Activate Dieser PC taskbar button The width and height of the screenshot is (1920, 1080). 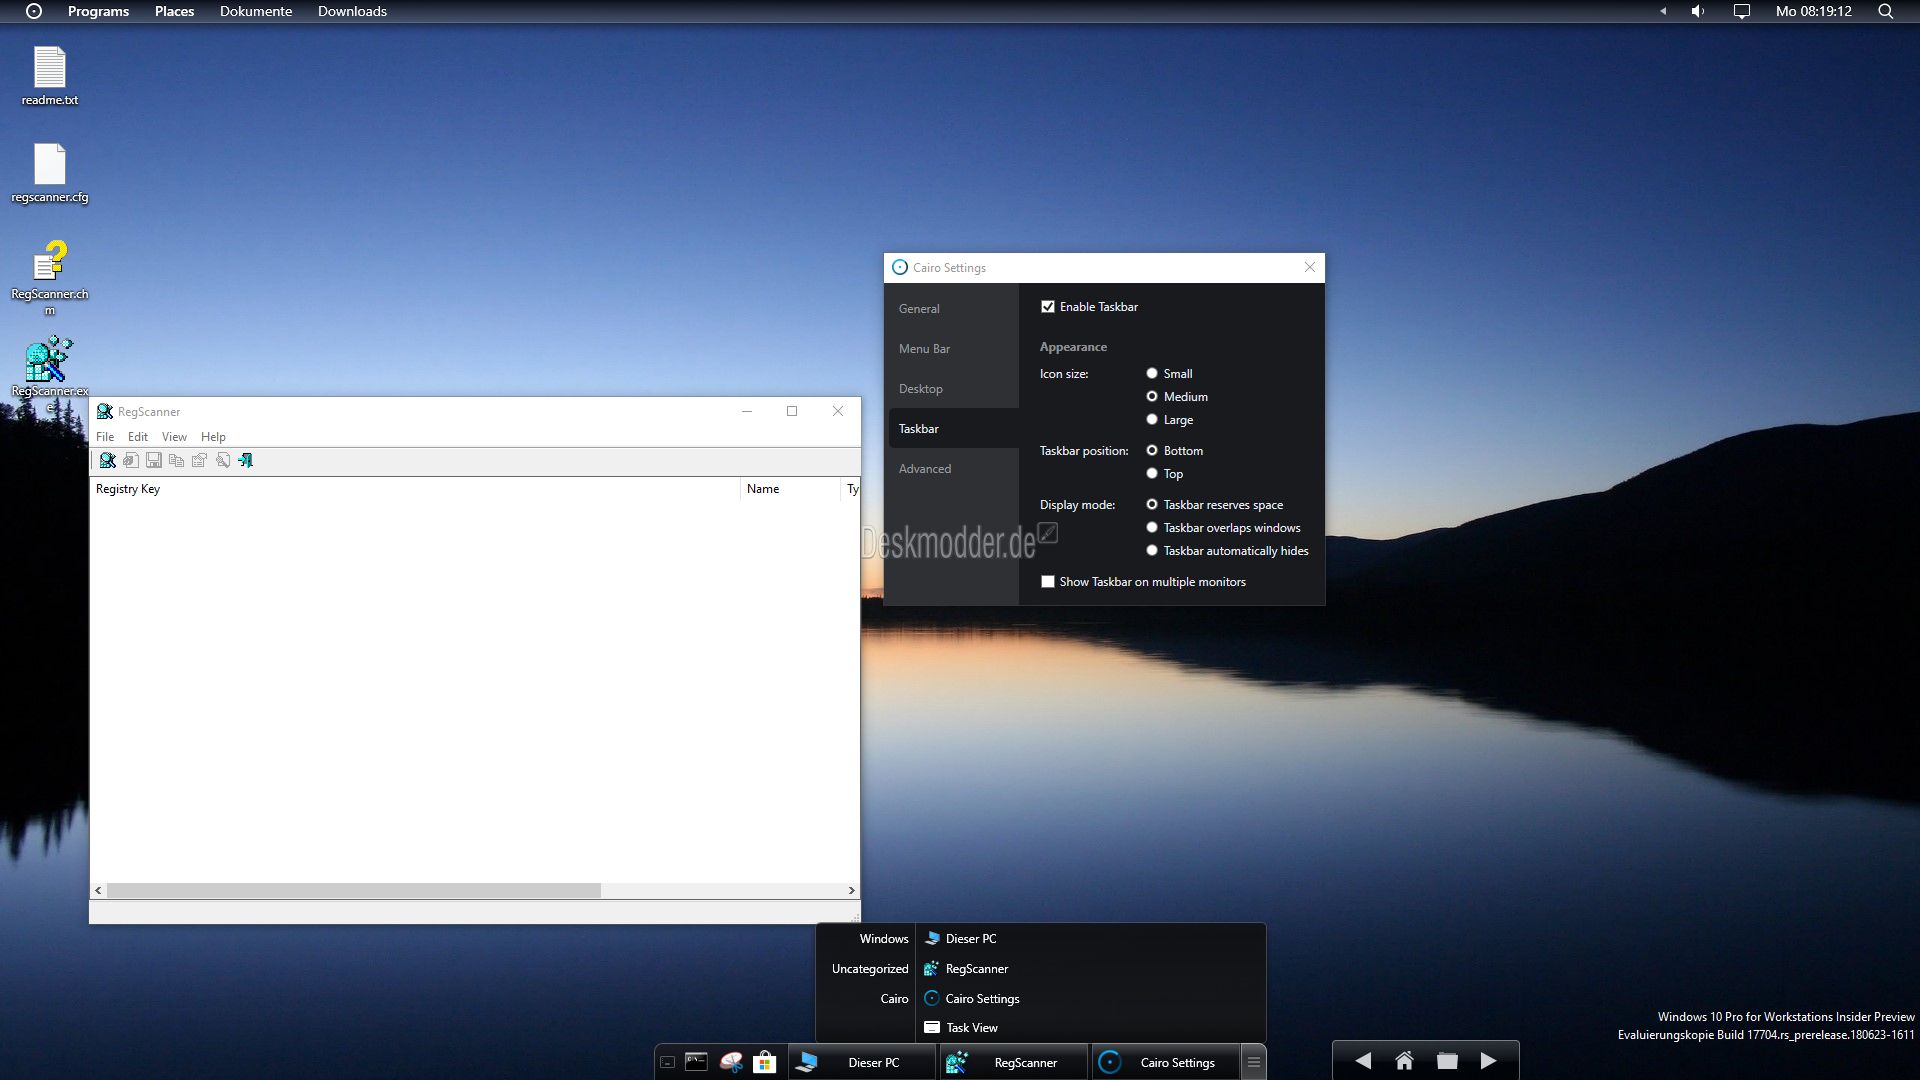862,1062
